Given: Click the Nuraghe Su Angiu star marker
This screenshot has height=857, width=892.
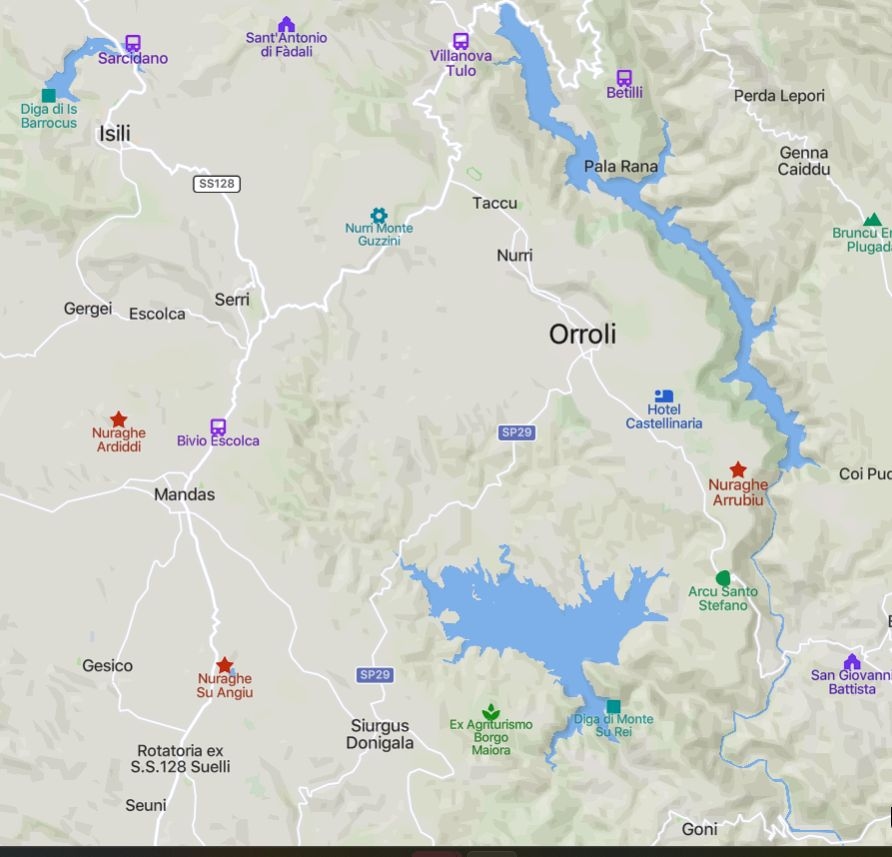Looking at the screenshot, I should 225,664.
